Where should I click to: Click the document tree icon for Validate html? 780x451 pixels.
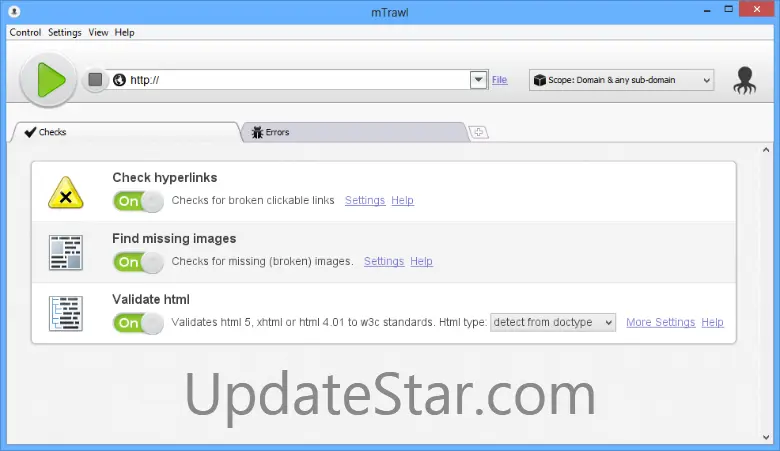point(66,314)
